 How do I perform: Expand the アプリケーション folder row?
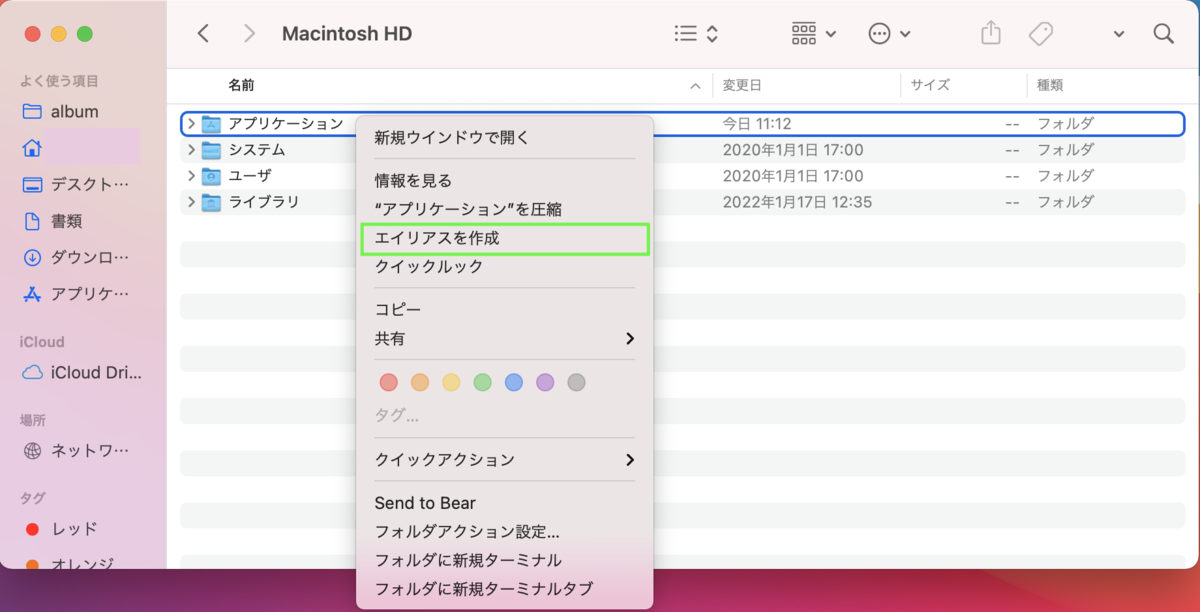191,124
